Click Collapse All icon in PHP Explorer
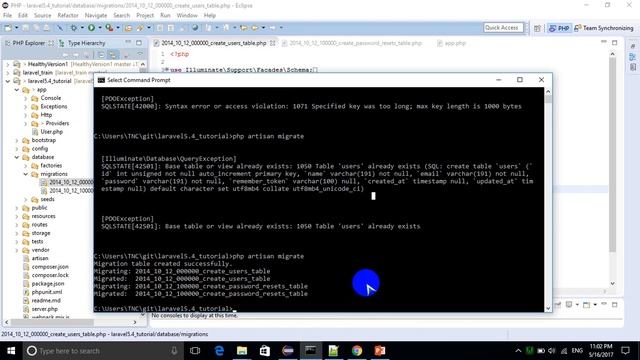Viewport: 640px width, 360px height. click(x=101, y=55)
